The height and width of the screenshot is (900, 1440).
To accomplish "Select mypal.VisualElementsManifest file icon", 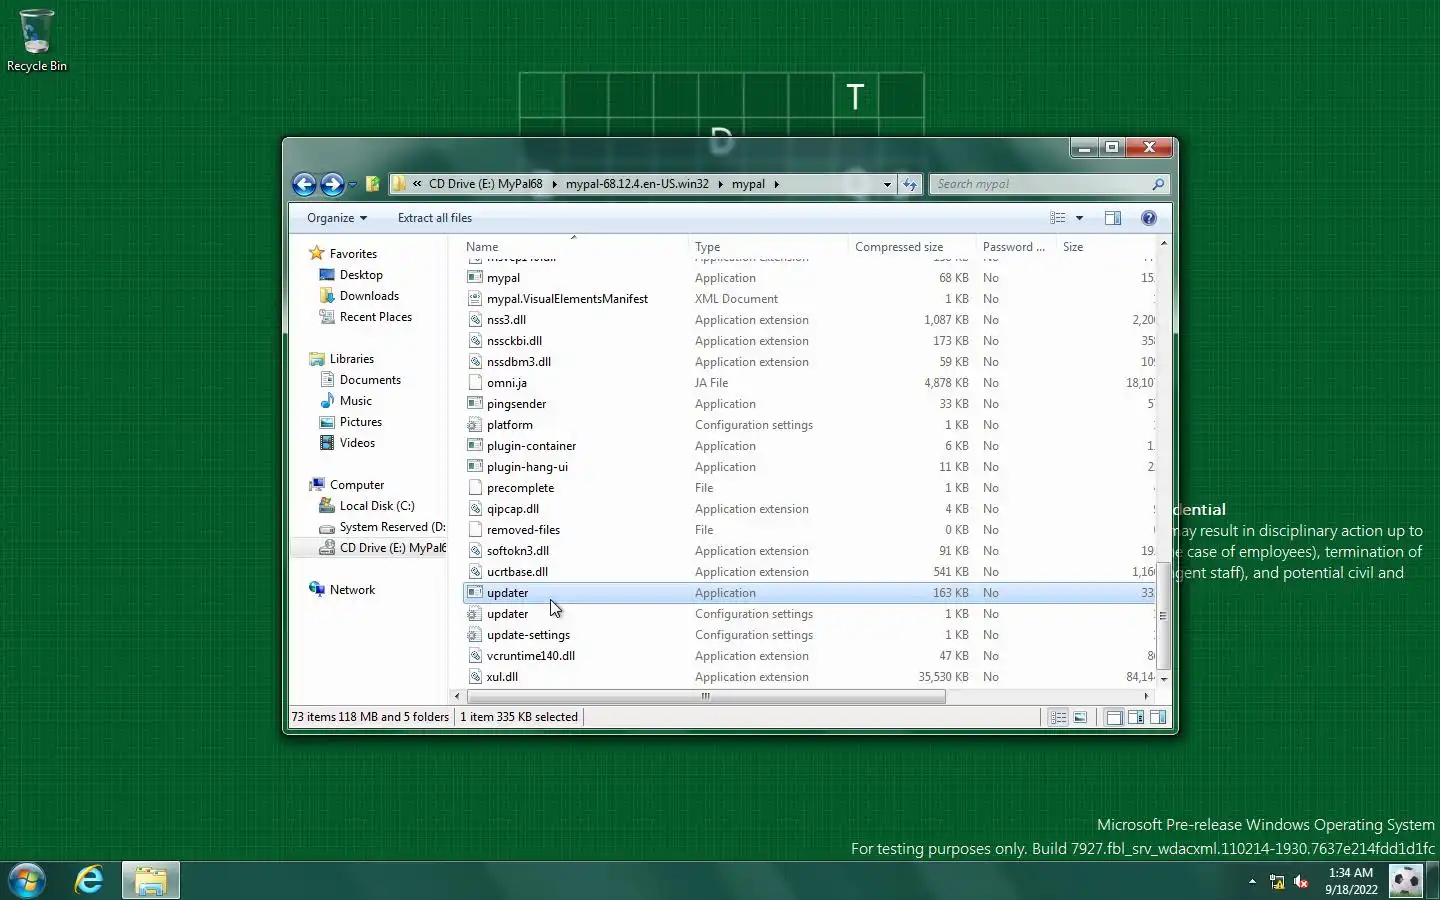I will pyautogui.click(x=476, y=299).
